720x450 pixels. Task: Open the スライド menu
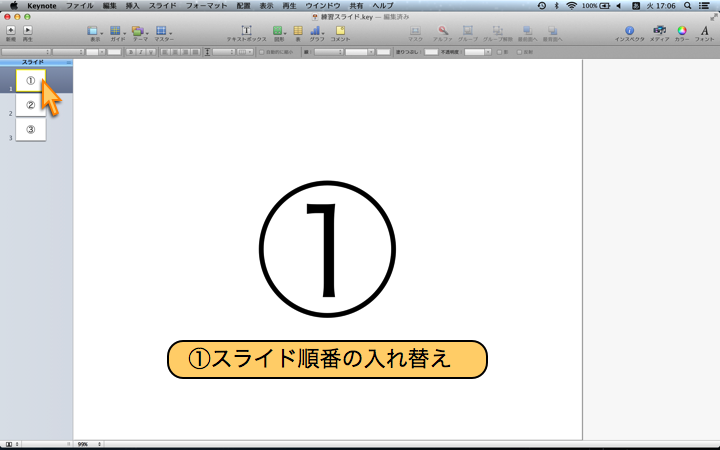162,6
